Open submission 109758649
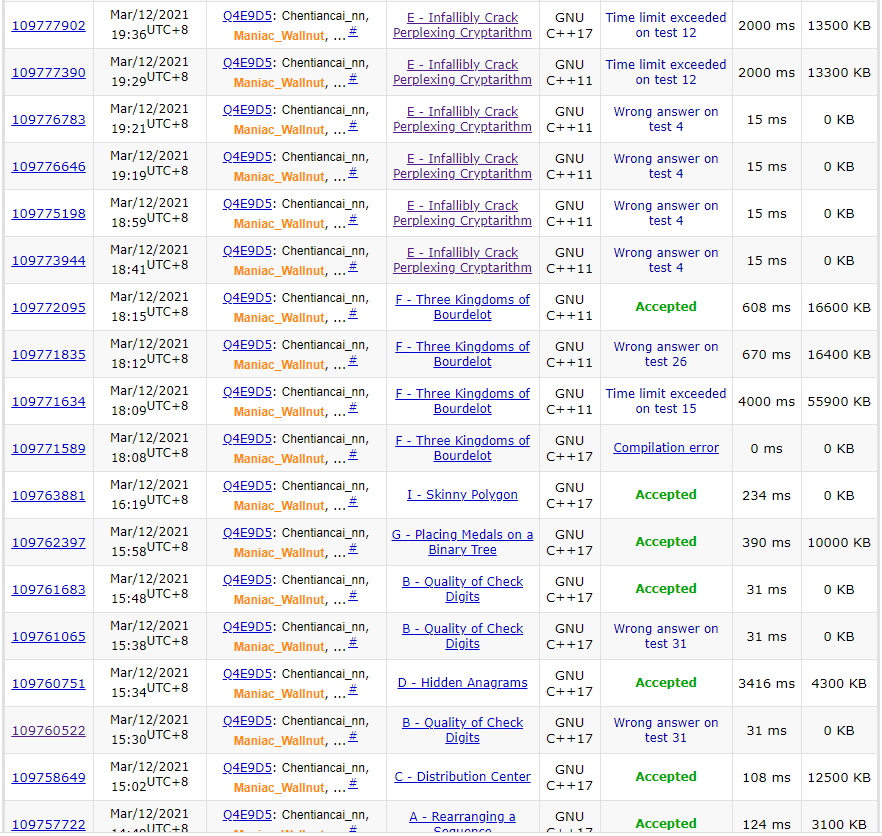882x836 pixels. tap(48, 777)
